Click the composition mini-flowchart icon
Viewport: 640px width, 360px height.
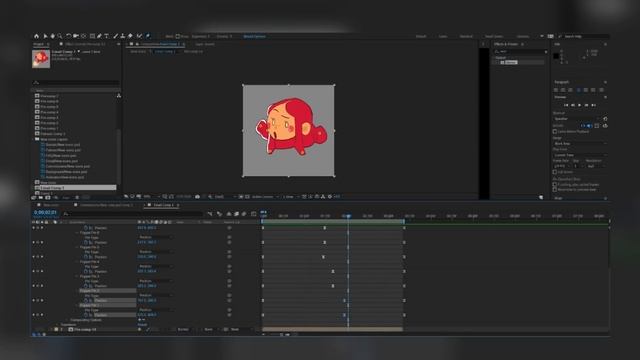(x=210, y=214)
